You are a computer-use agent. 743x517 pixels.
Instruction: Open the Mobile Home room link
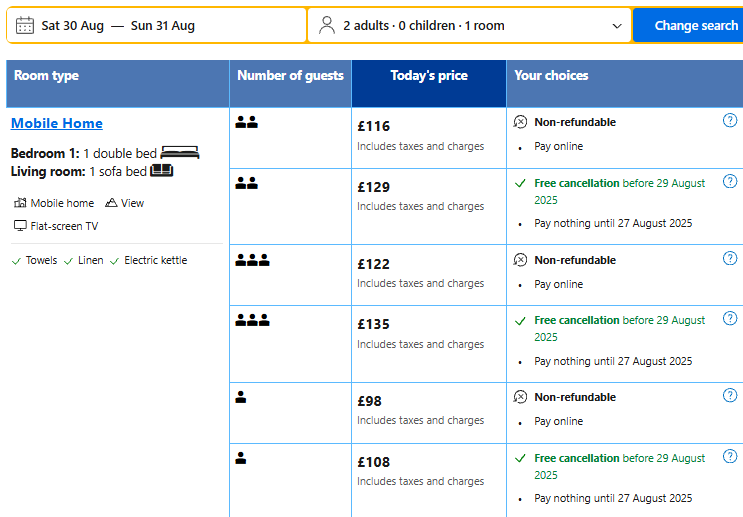point(57,123)
